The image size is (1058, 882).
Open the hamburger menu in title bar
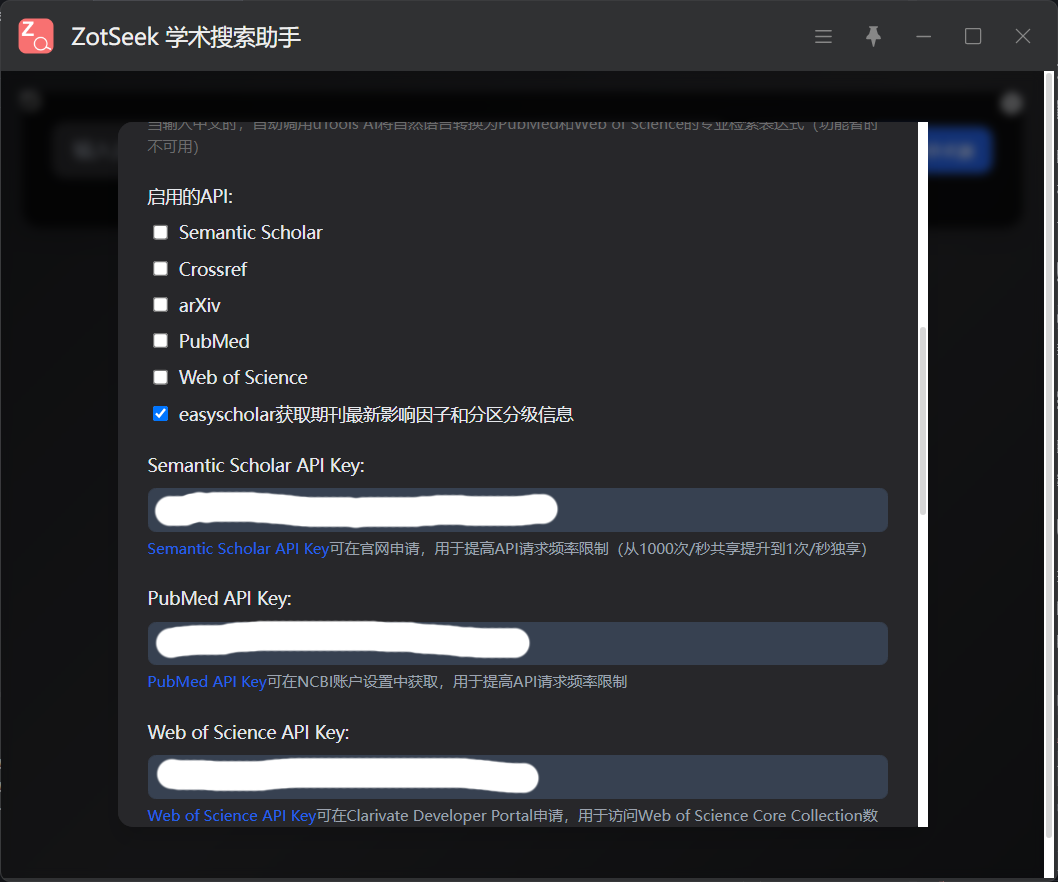point(823,36)
